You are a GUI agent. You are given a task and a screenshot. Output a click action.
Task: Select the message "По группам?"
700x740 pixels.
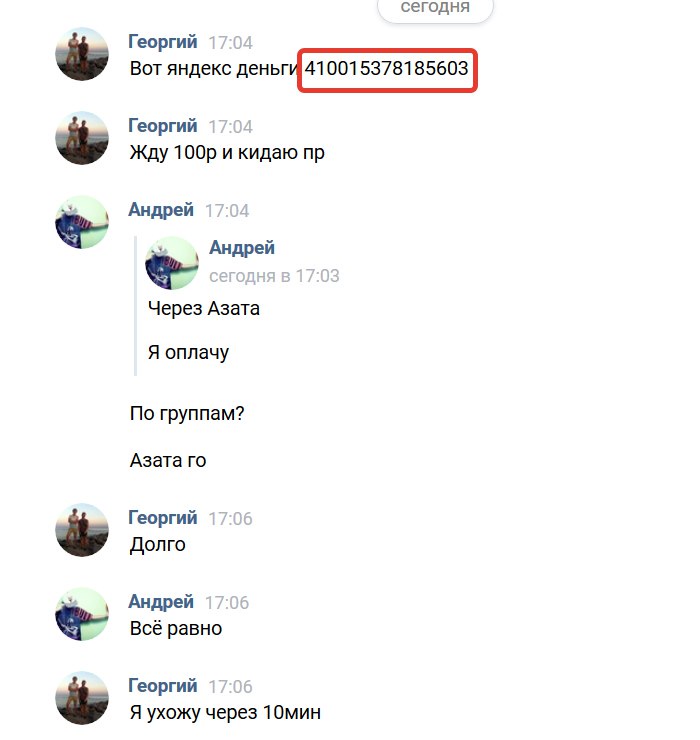(187, 414)
